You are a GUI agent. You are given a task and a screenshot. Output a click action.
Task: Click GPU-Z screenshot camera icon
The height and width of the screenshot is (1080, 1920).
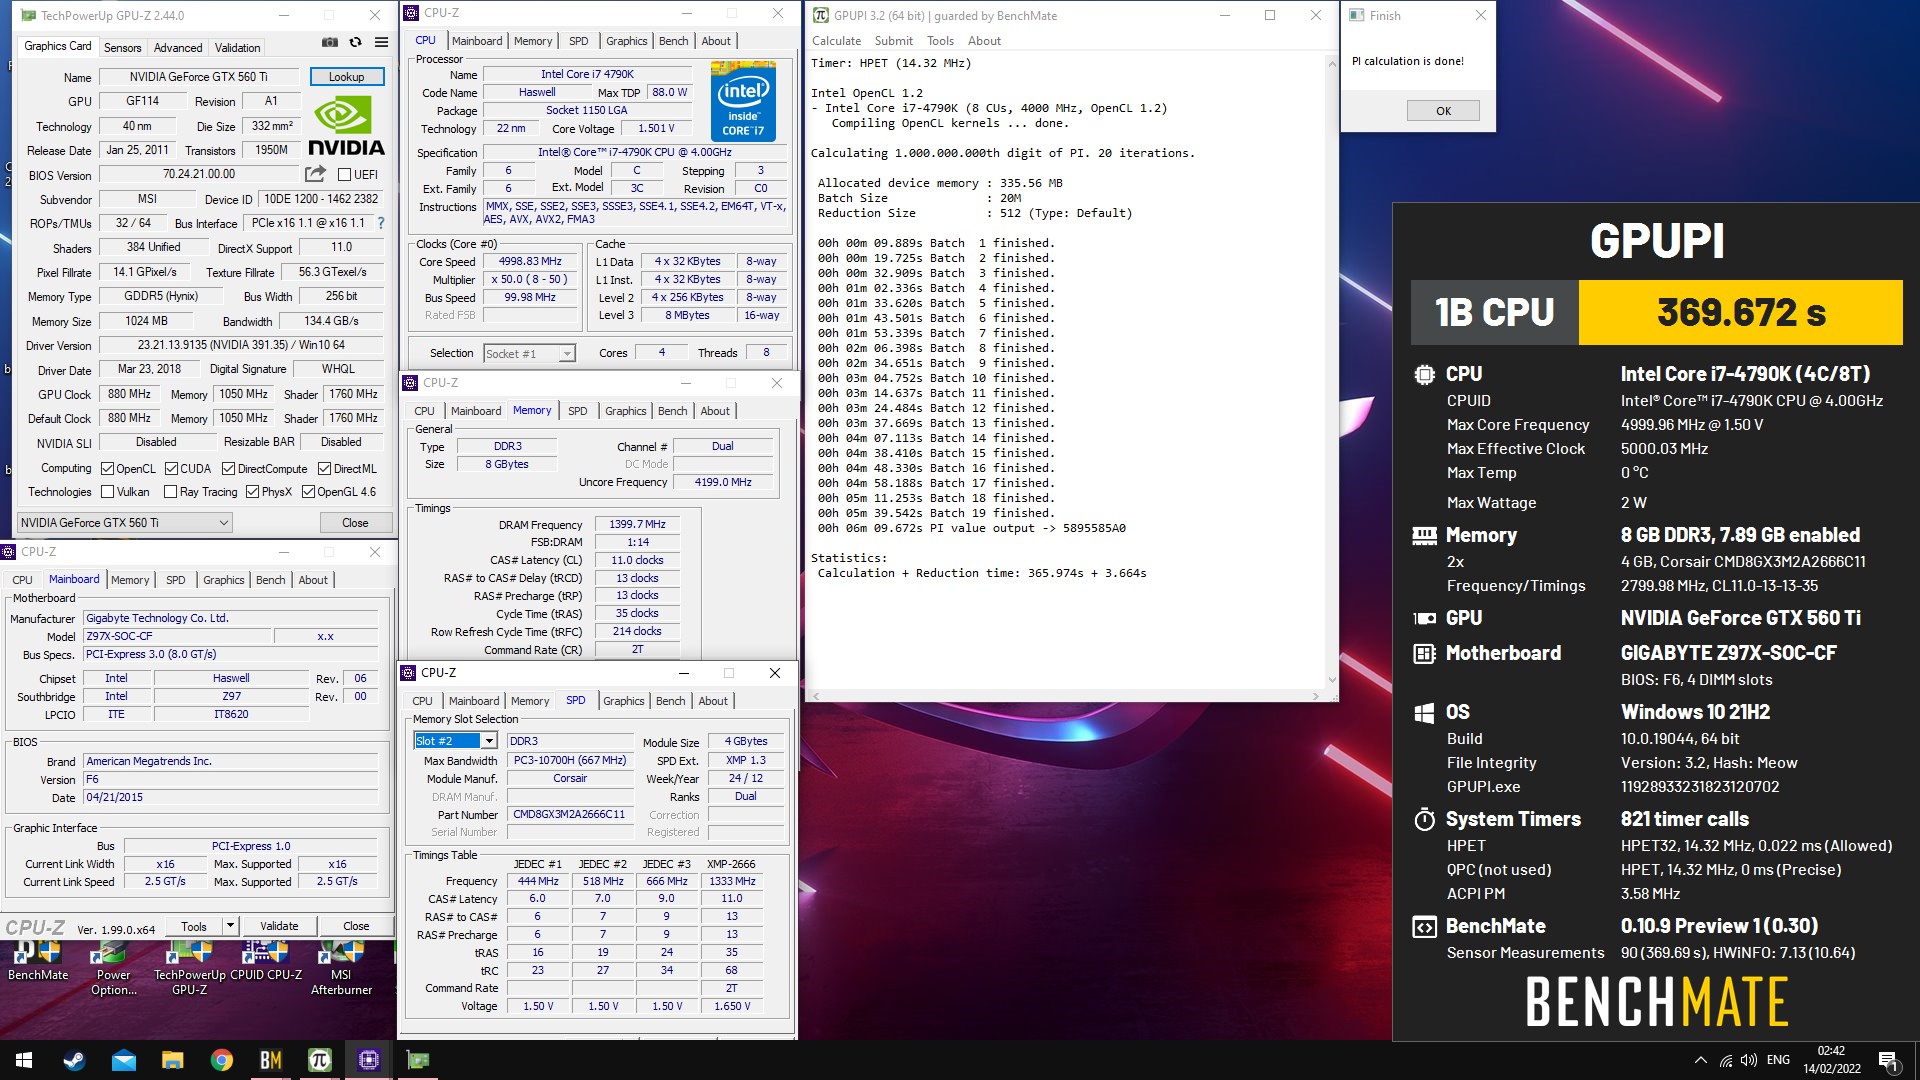click(329, 42)
